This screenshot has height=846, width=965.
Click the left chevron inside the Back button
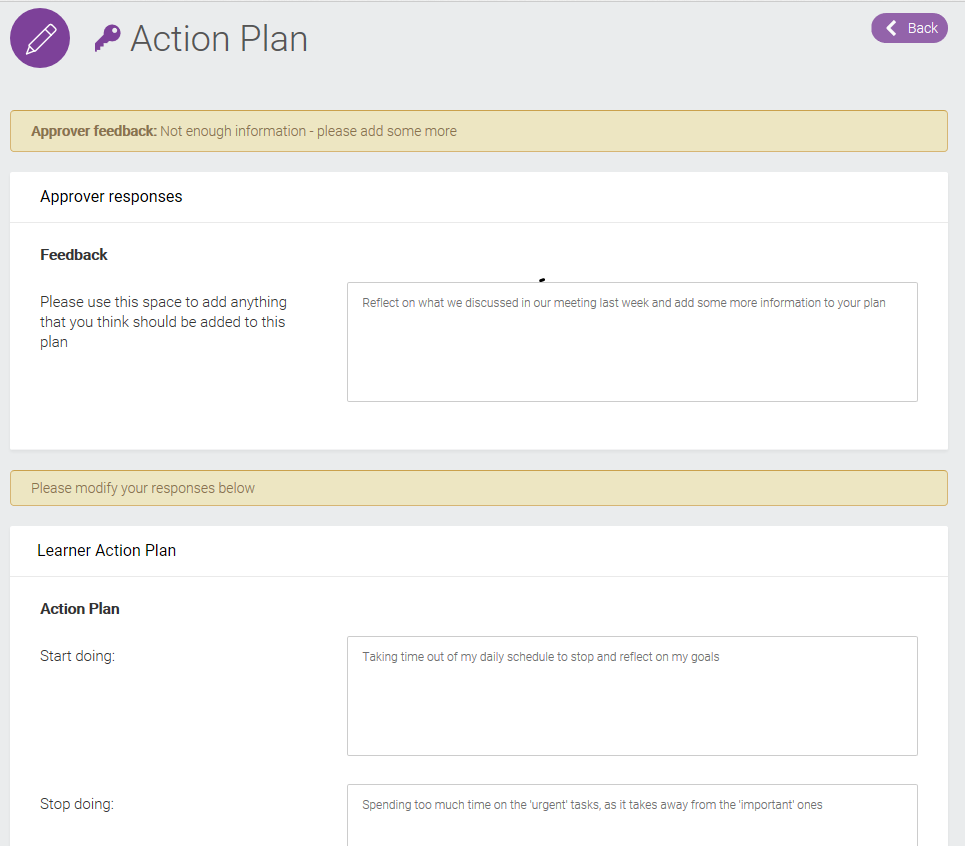click(x=893, y=28)
